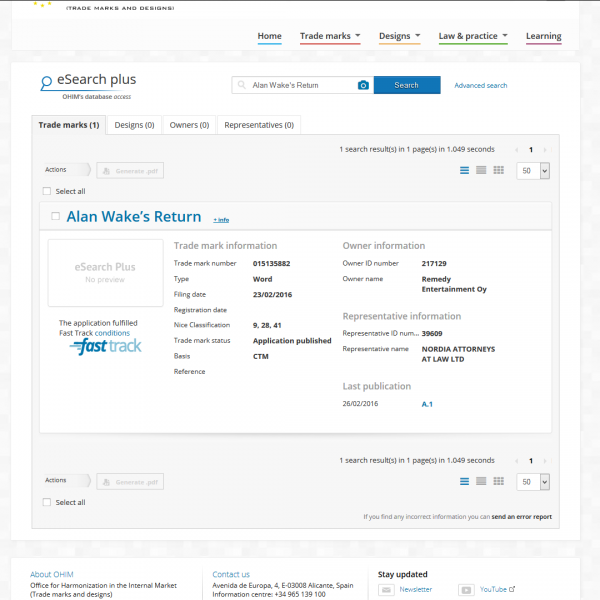Switch to the Owners (0) tab
Screen dimensions: 600x600
point(190,125)
